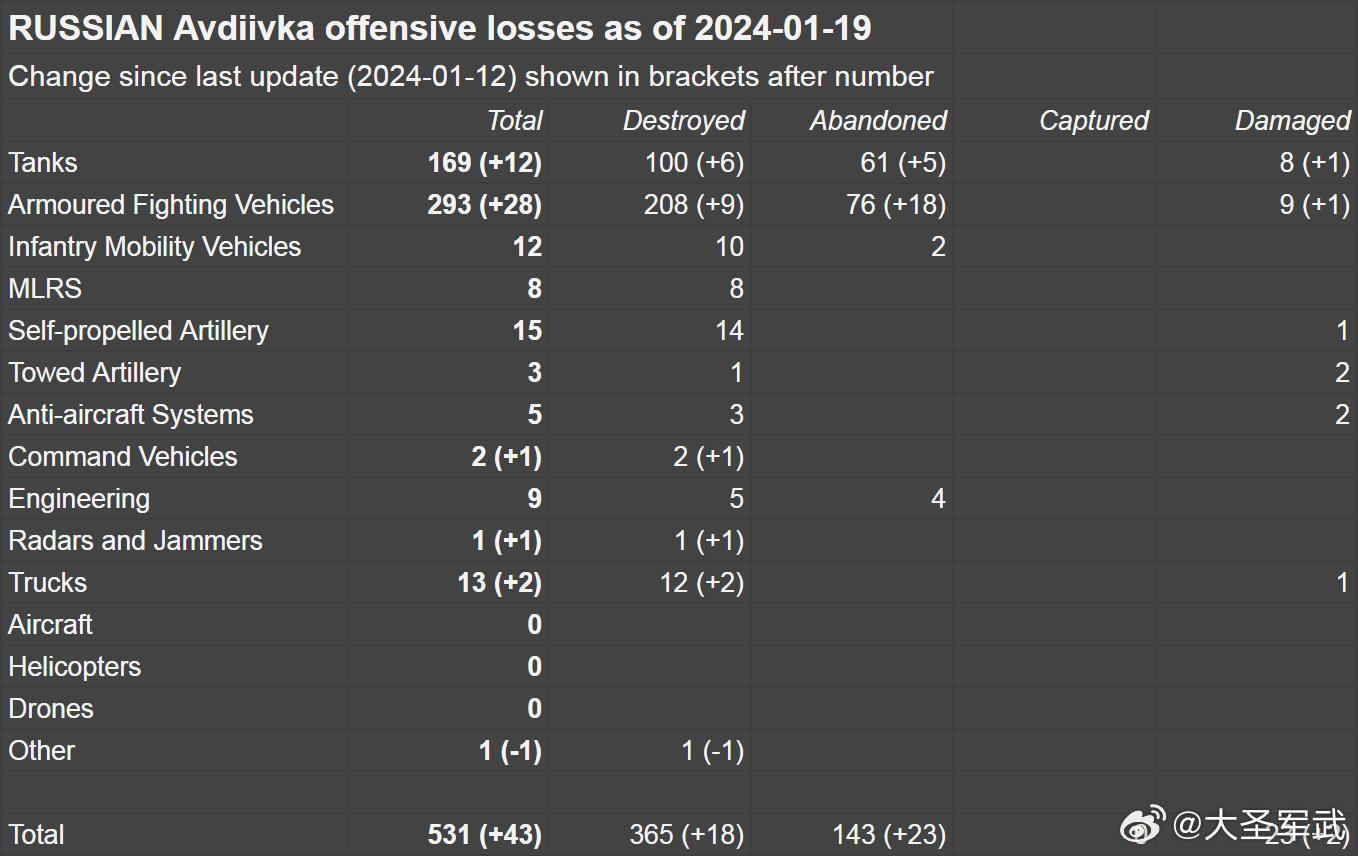
Task: Select Command Vehicles destroyed cell 2 (+1)
Action: [708, 457]
